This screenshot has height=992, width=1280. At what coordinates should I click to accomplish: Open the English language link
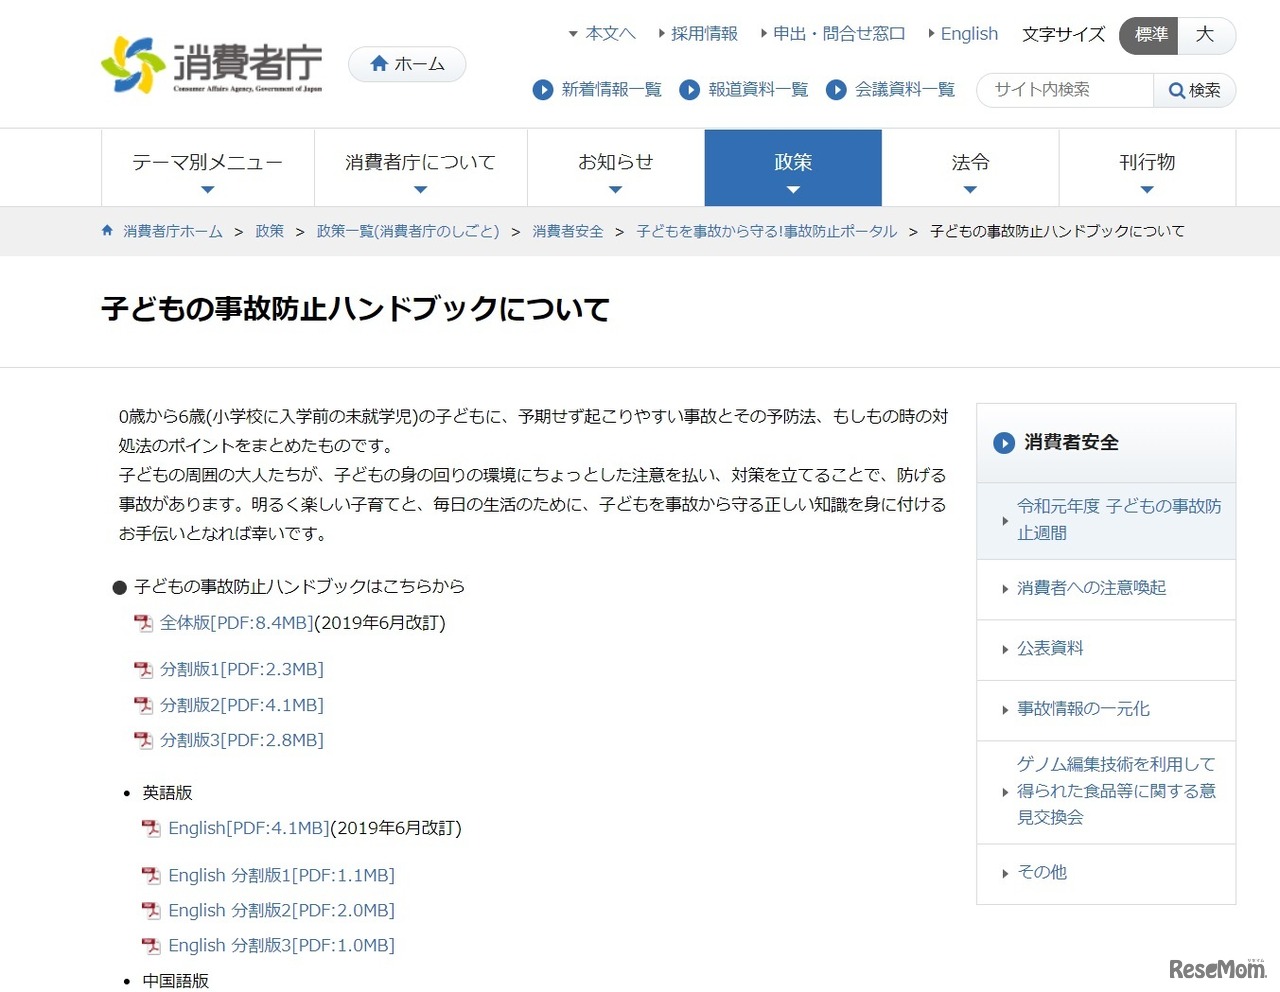pyautogui.click(x=968, y=34)
